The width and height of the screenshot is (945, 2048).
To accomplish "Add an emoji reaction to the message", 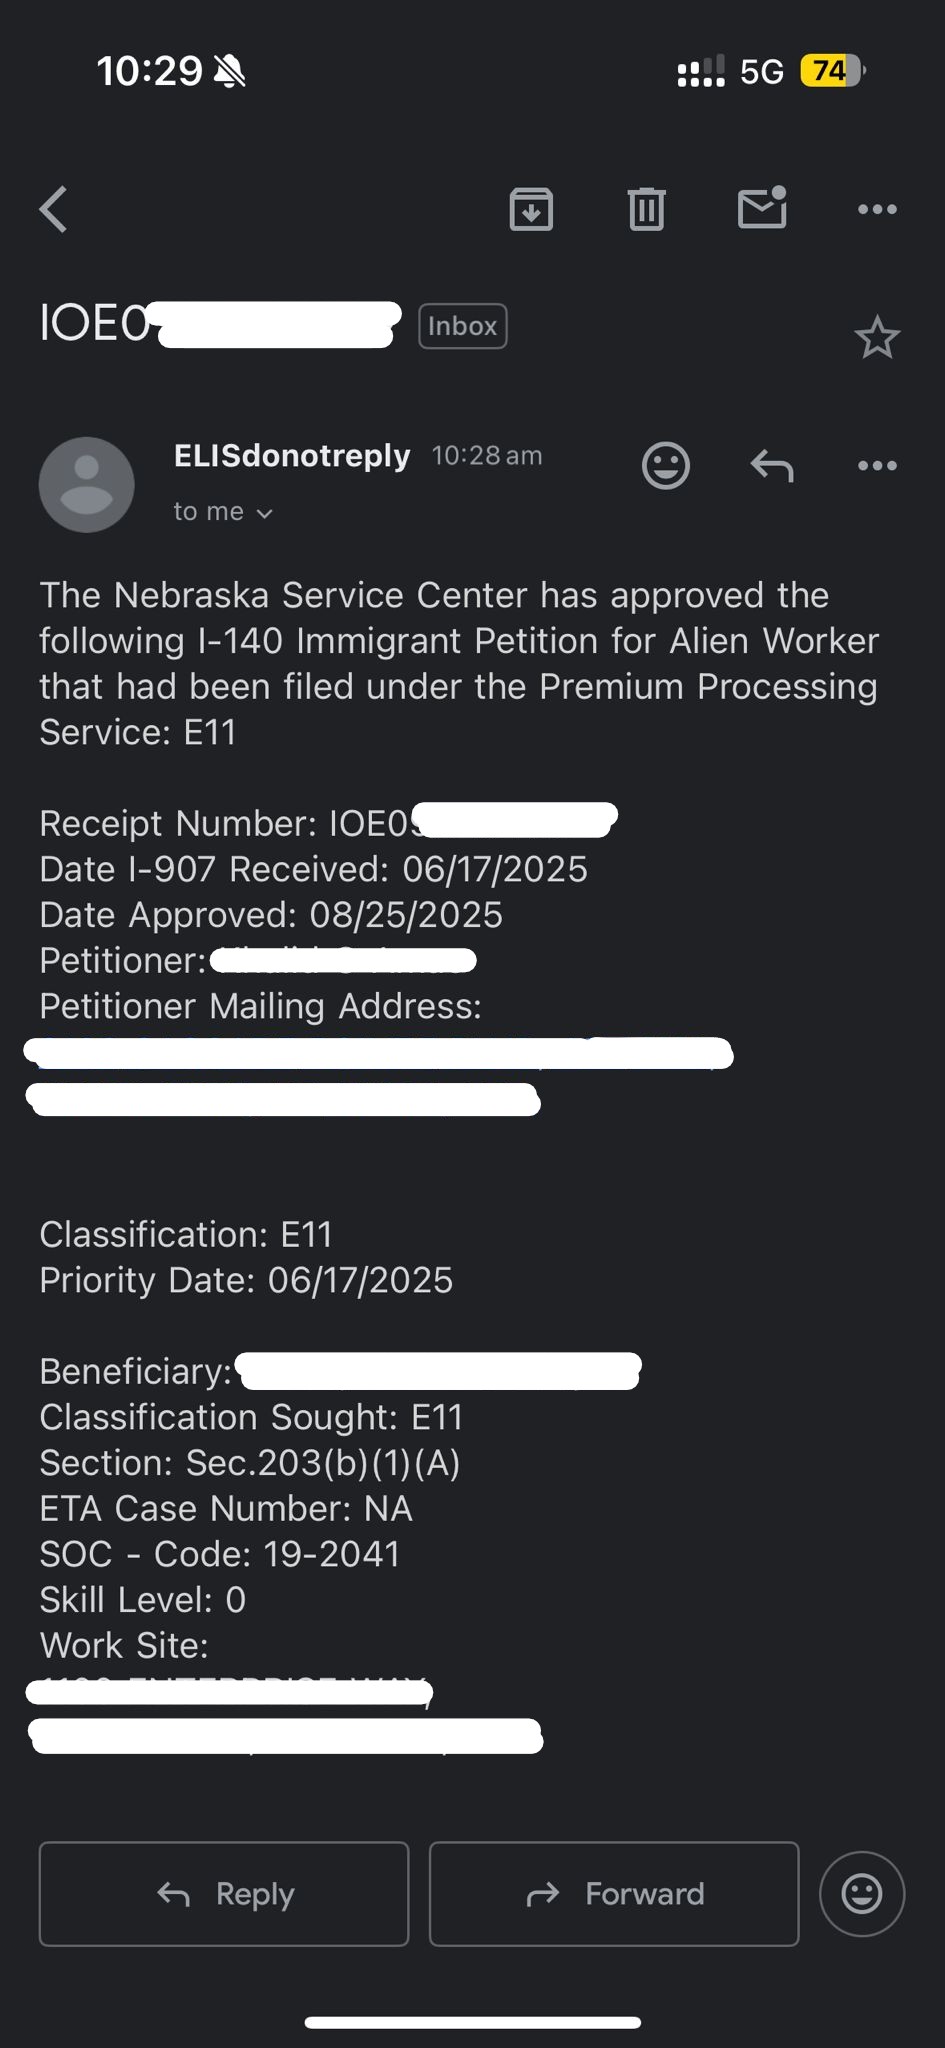I will (665, 465).
